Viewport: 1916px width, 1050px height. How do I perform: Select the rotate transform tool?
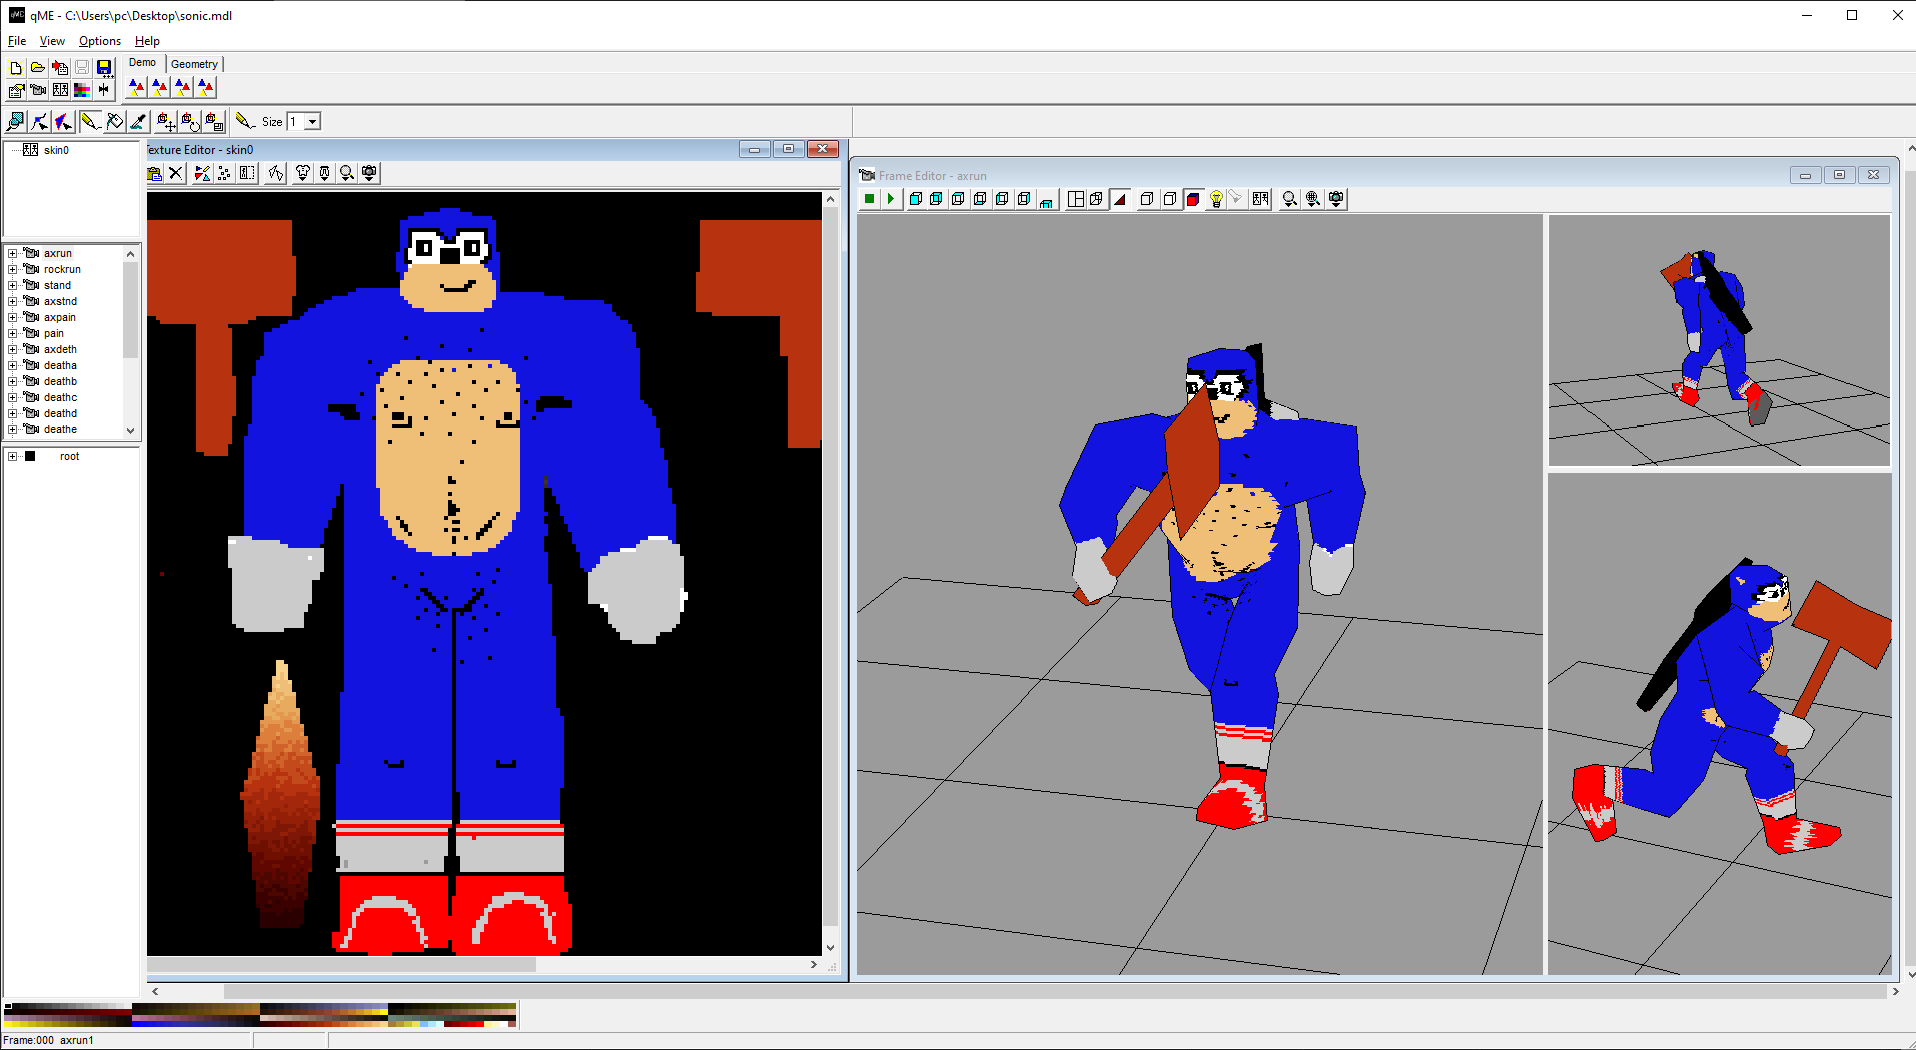coord(190,122)
